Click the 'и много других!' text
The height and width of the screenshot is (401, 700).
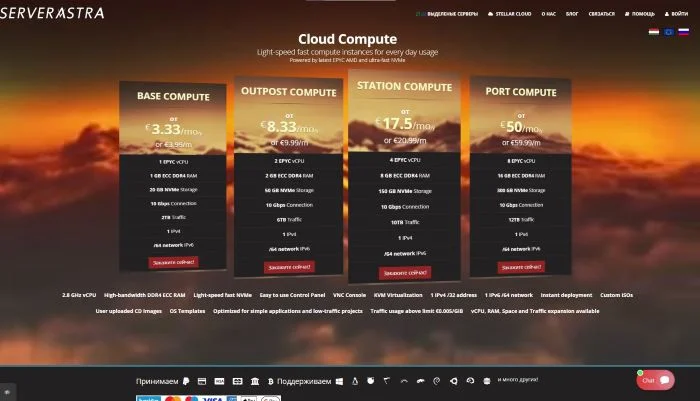coord(517,380)
